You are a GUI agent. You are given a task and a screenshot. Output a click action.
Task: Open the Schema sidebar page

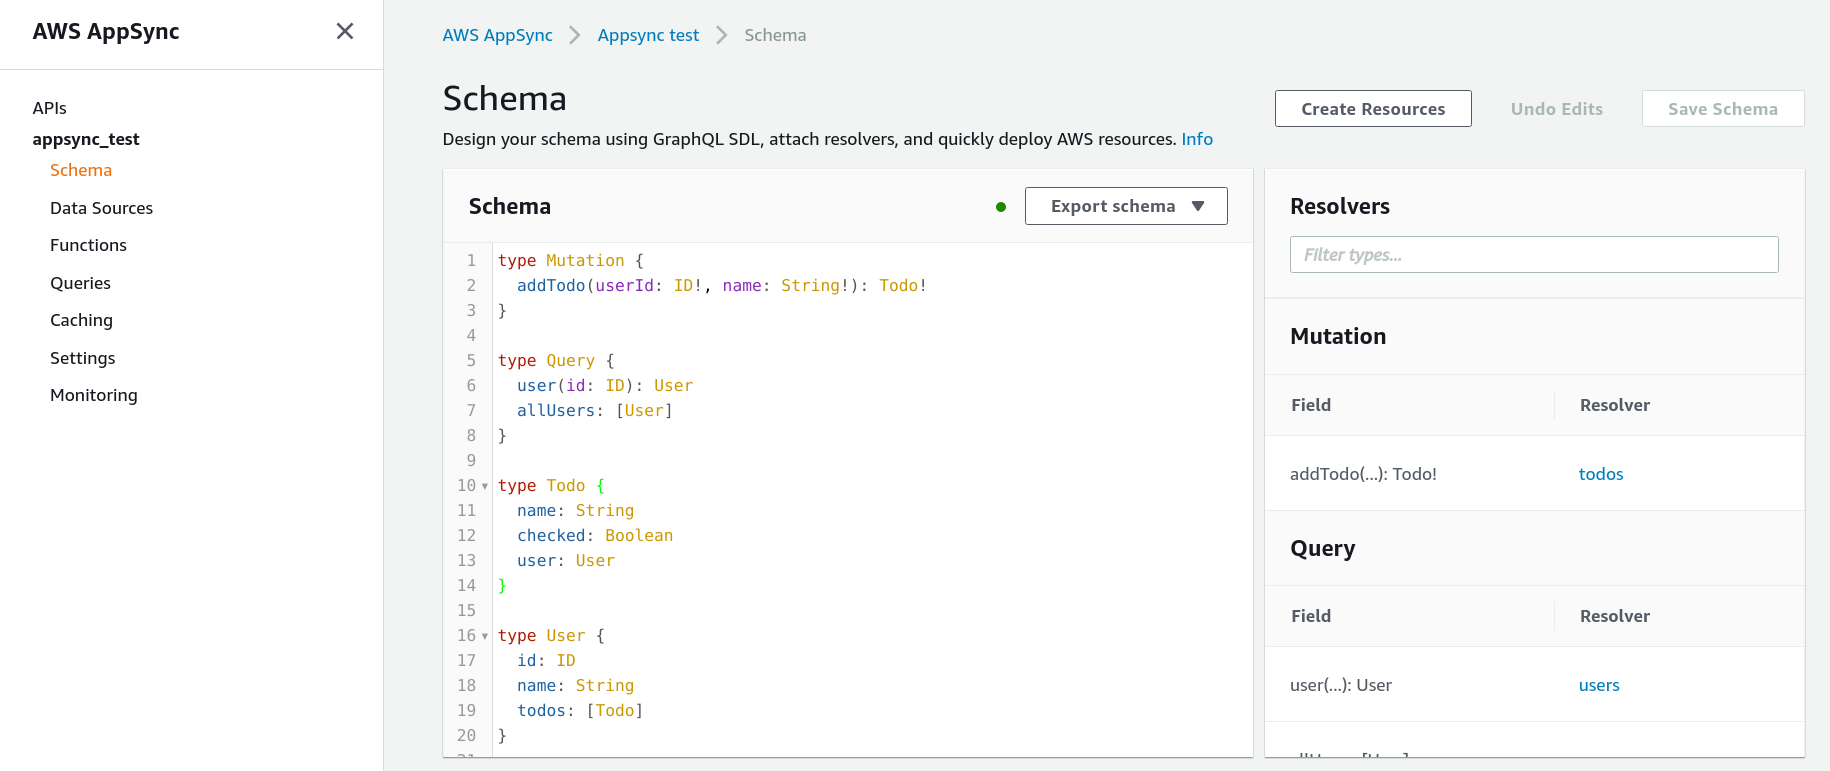coord(81,170)
